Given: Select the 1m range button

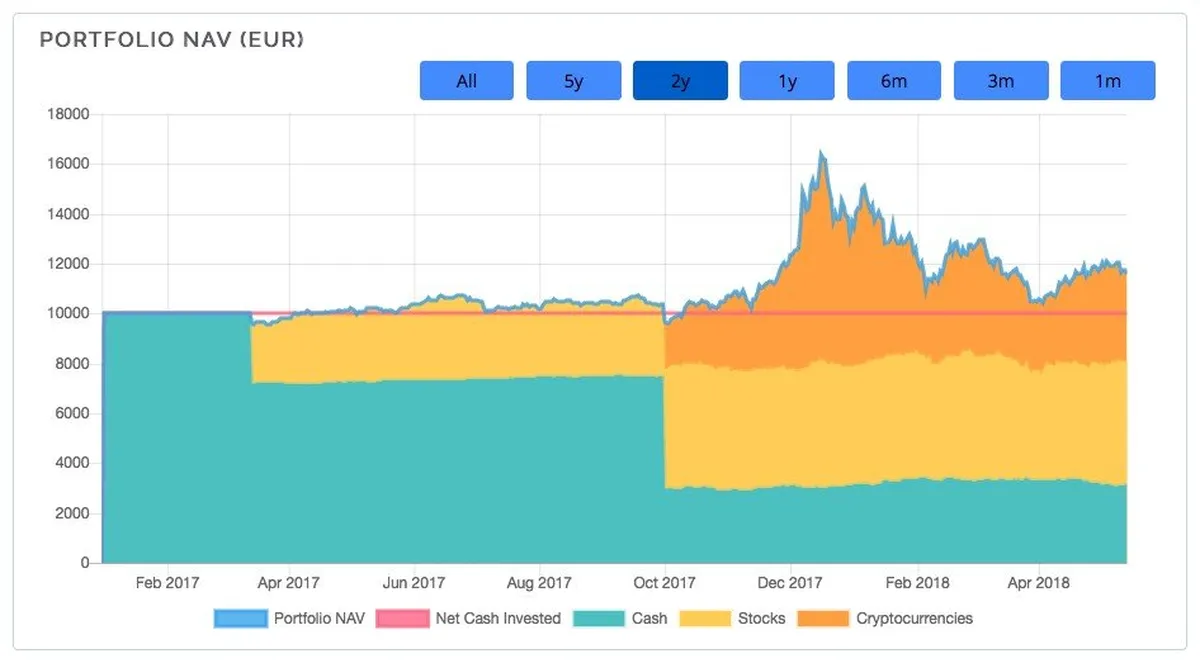Looking at the screenshot, I should 1108,81.
